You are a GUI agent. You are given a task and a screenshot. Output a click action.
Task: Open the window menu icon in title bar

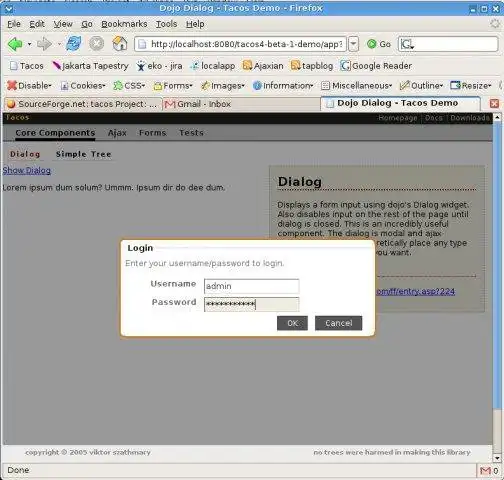click(x=8, y=8)
